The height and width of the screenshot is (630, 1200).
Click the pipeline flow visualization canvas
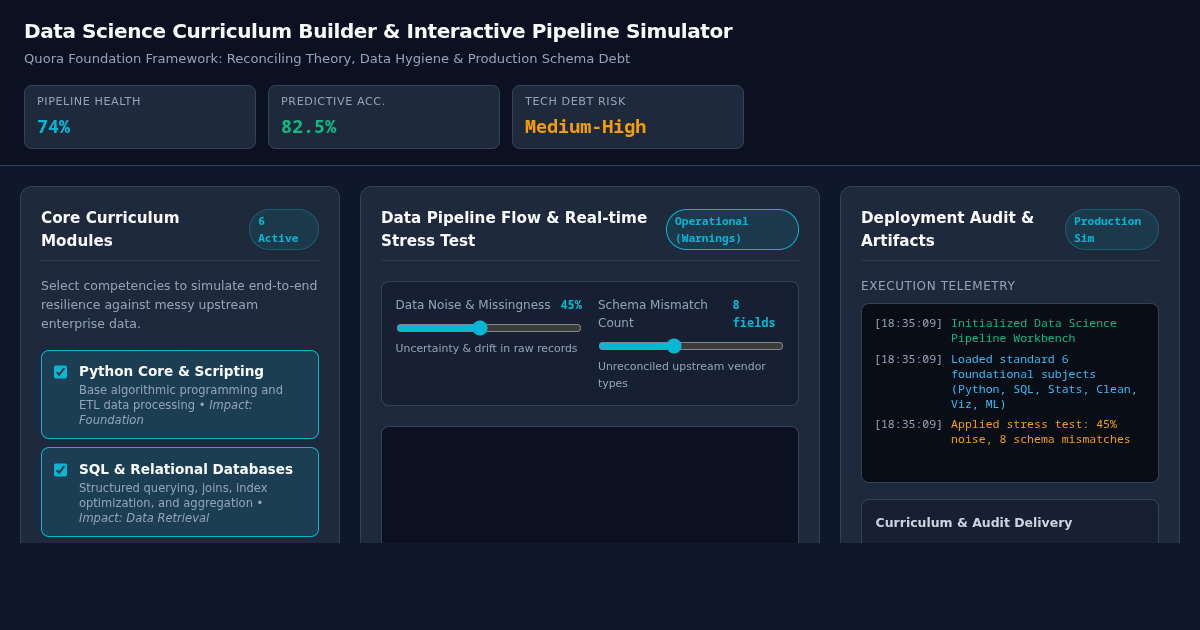point(590,485)
